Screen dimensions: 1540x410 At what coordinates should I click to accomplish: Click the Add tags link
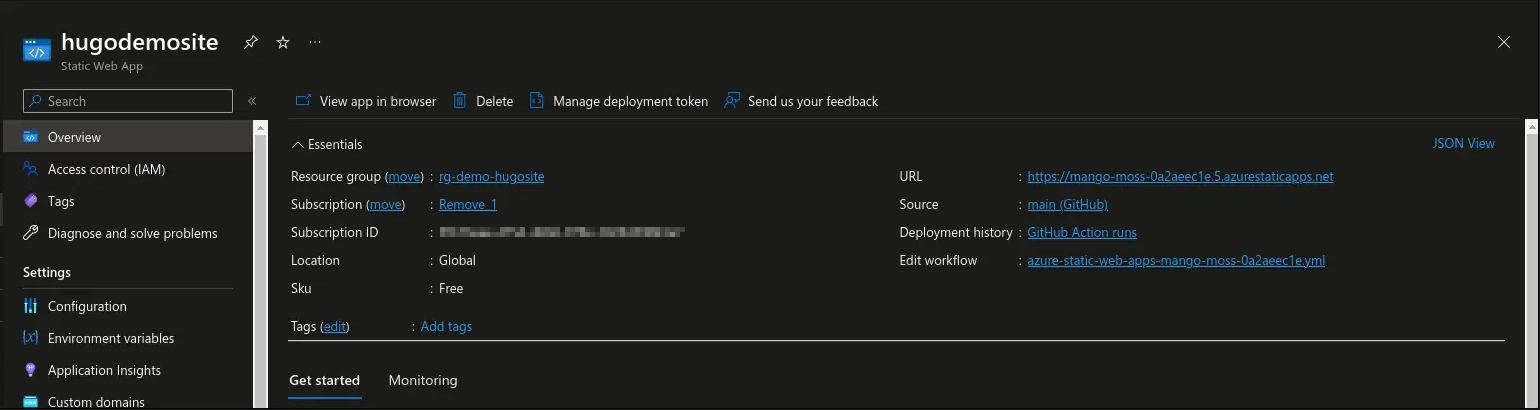pos(446,326)
